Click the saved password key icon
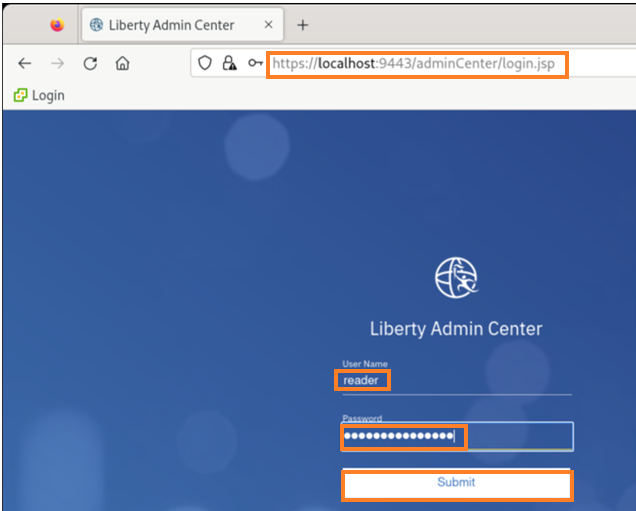Screen dimensions: 636x511 (x=256, y=63)
